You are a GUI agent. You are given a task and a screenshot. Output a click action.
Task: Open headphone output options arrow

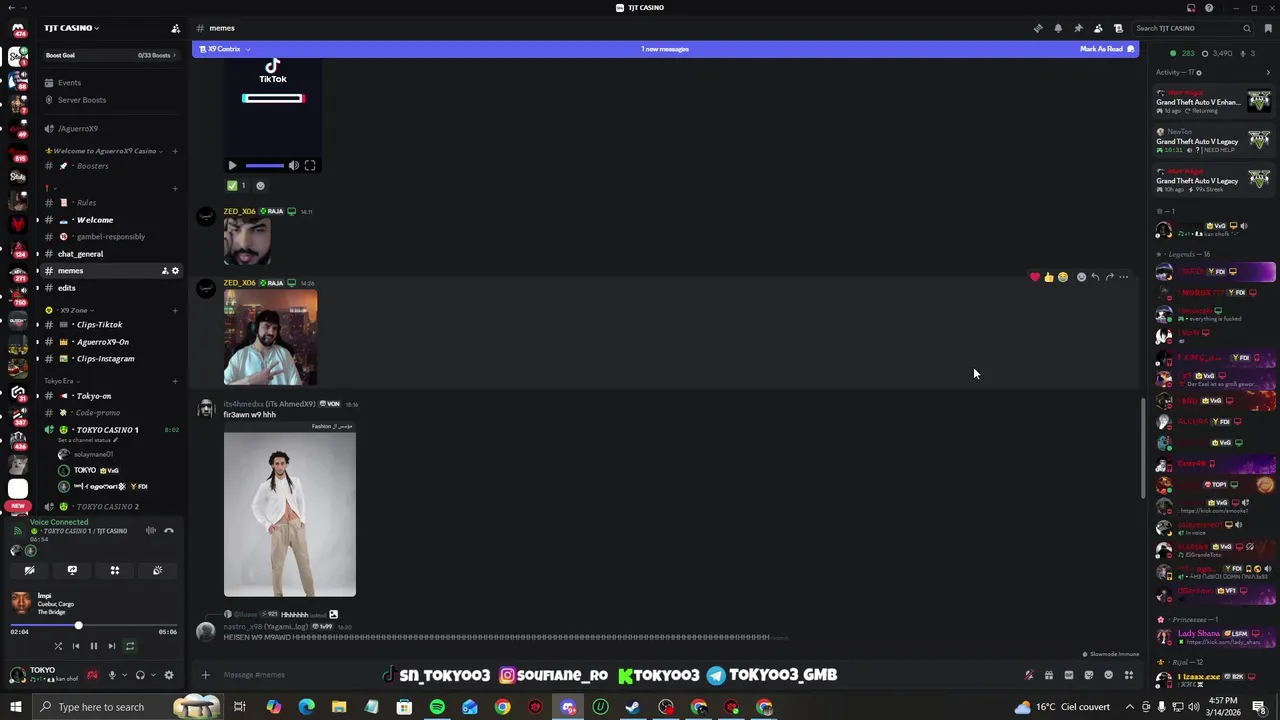[153, 676]
